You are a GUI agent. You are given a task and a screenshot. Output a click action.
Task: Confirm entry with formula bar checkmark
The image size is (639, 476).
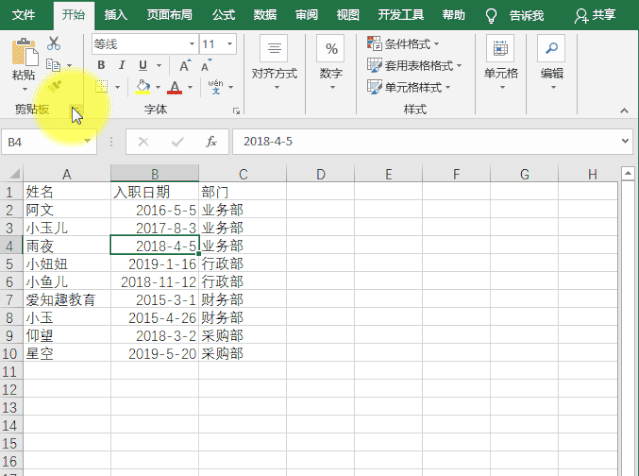(x=177, y=142)
